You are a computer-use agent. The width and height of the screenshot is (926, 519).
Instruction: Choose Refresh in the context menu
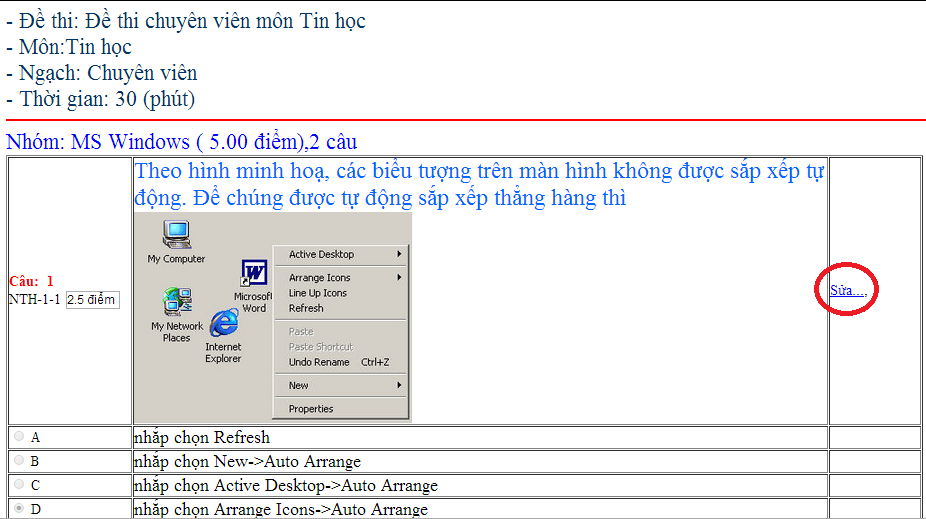click(340, 308)
